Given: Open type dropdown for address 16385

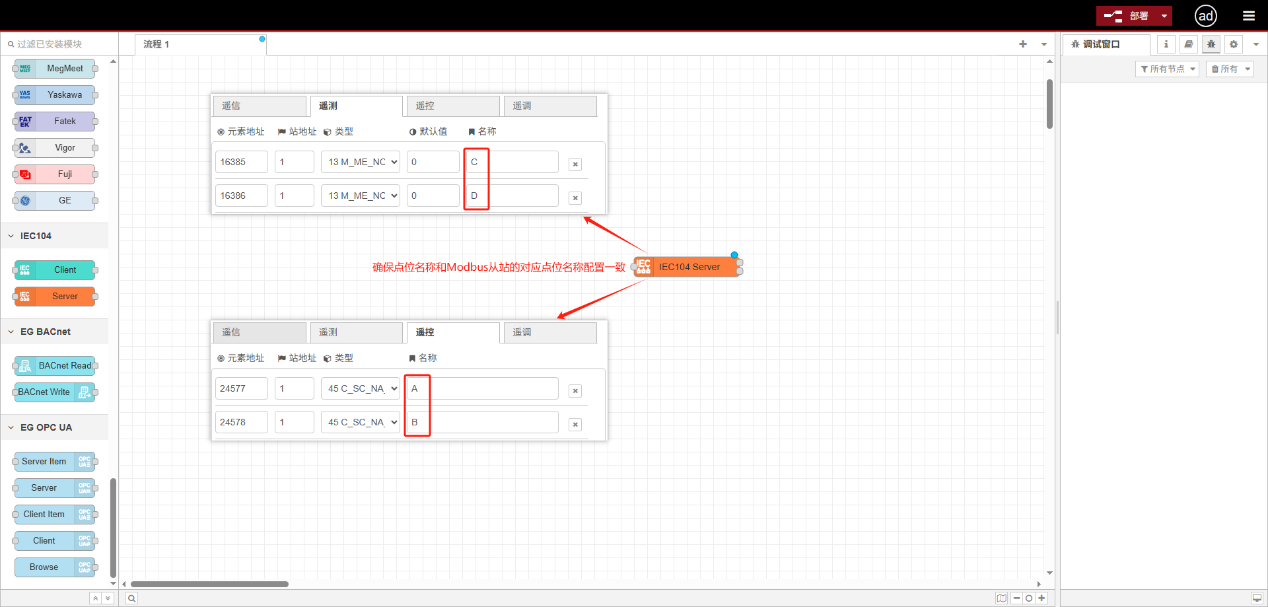Looking at the screenshot, I should tap(361, 162).
